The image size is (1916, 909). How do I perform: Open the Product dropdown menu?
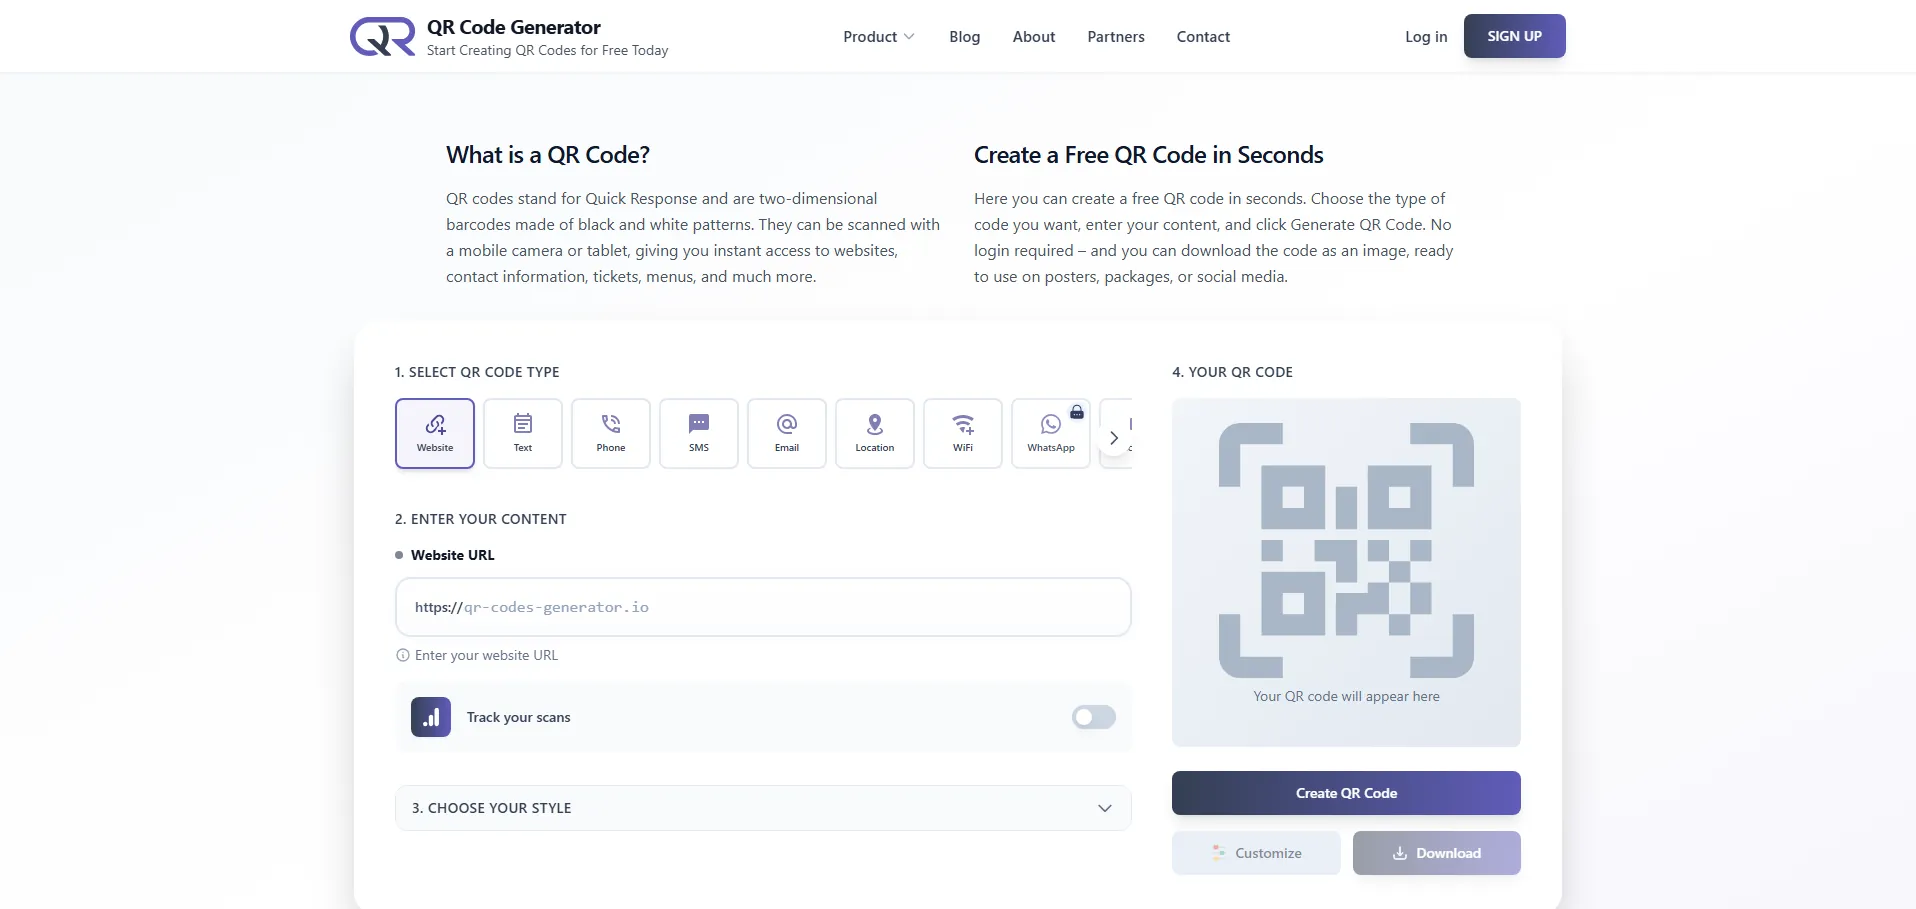878,37
